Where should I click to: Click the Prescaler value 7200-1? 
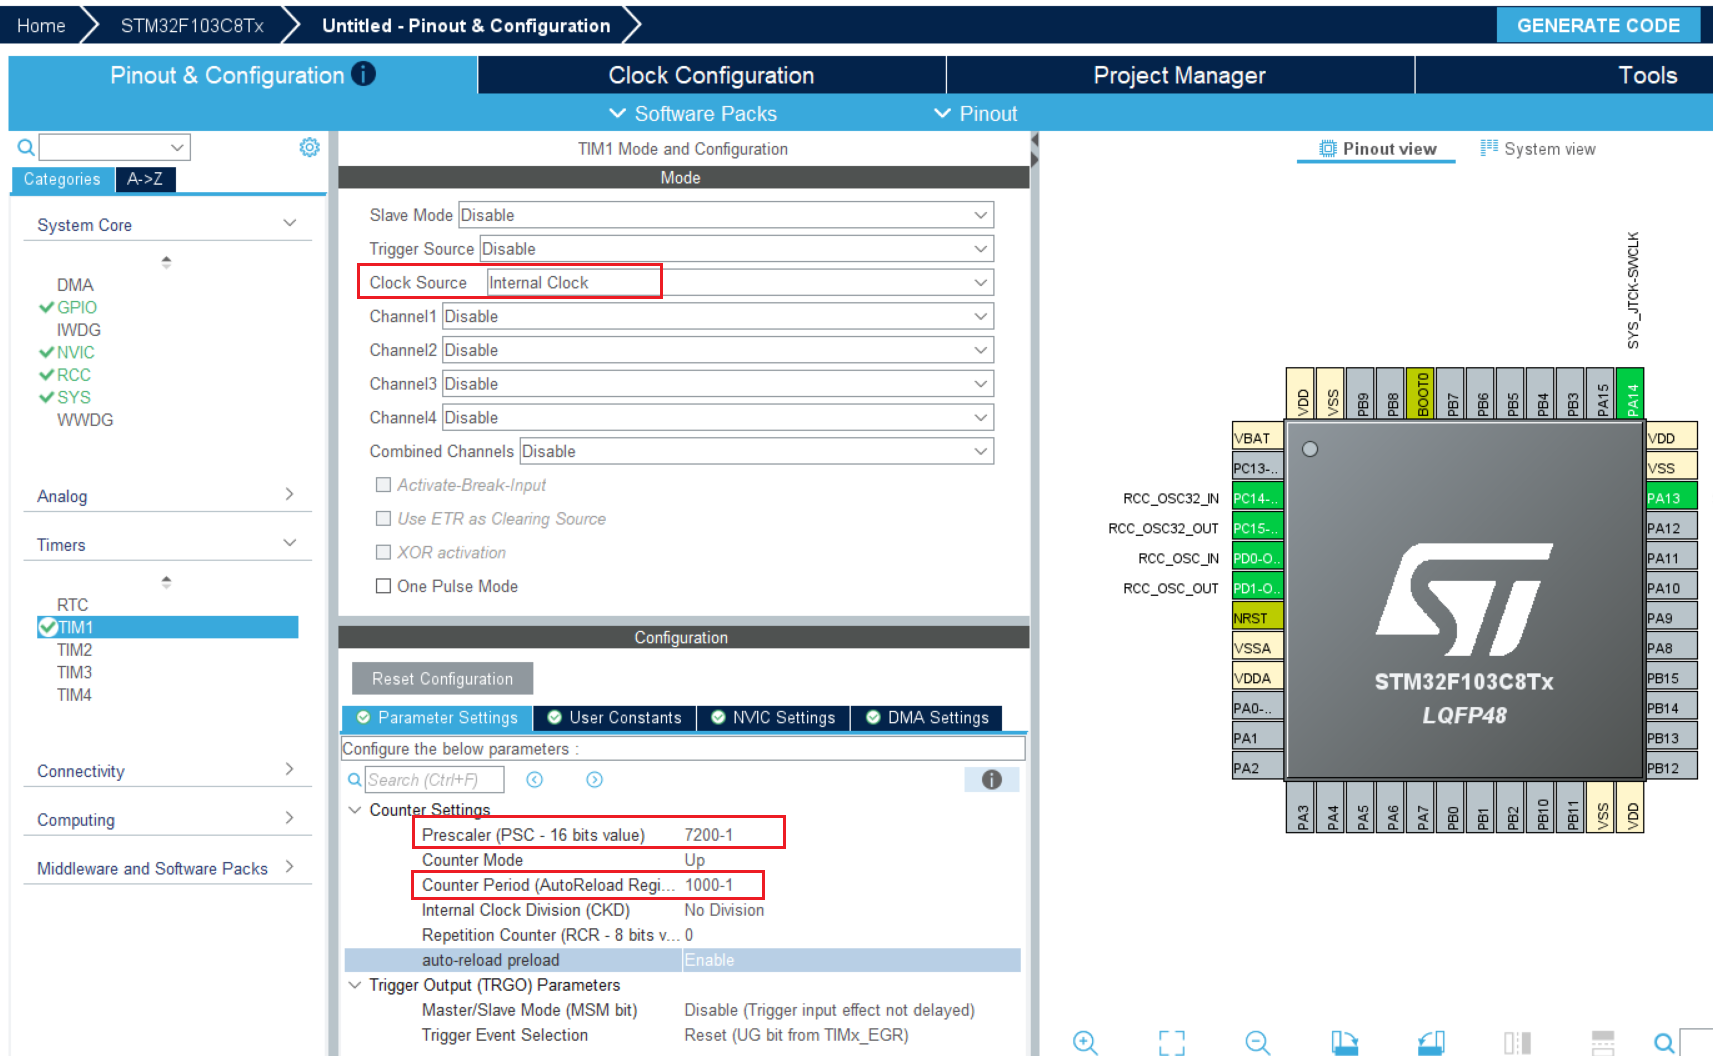tap(708, 835)
